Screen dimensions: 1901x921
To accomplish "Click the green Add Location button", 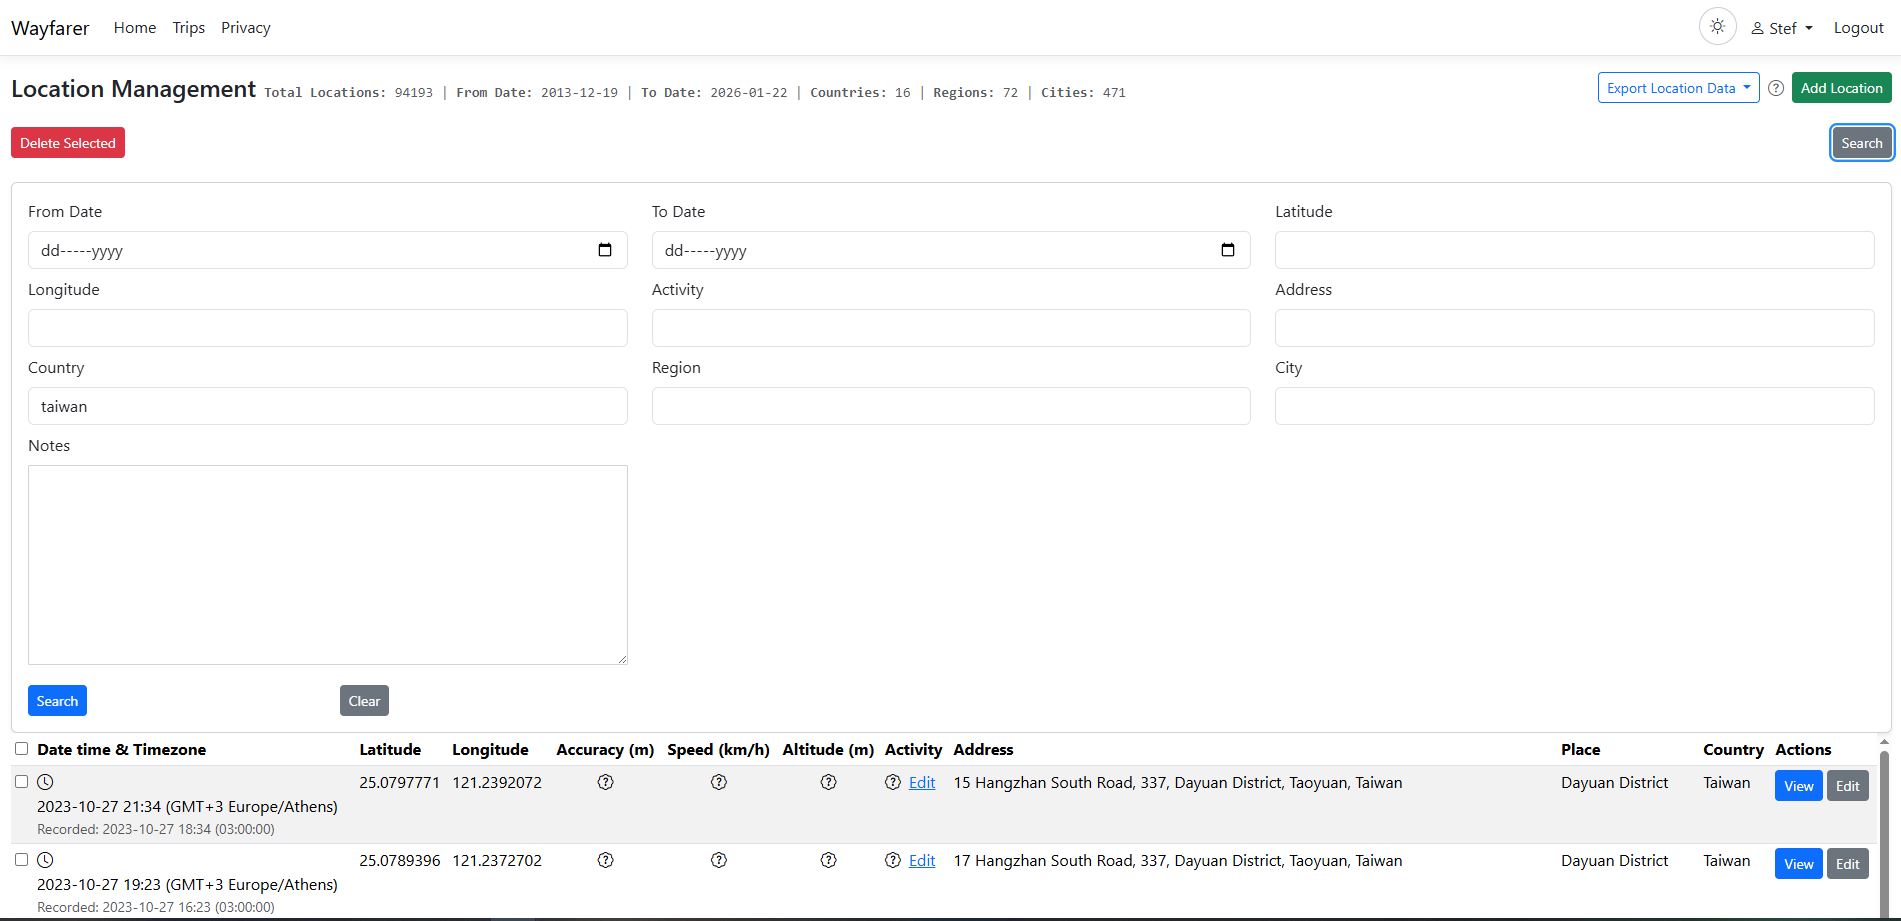I will coord(1841,88).
